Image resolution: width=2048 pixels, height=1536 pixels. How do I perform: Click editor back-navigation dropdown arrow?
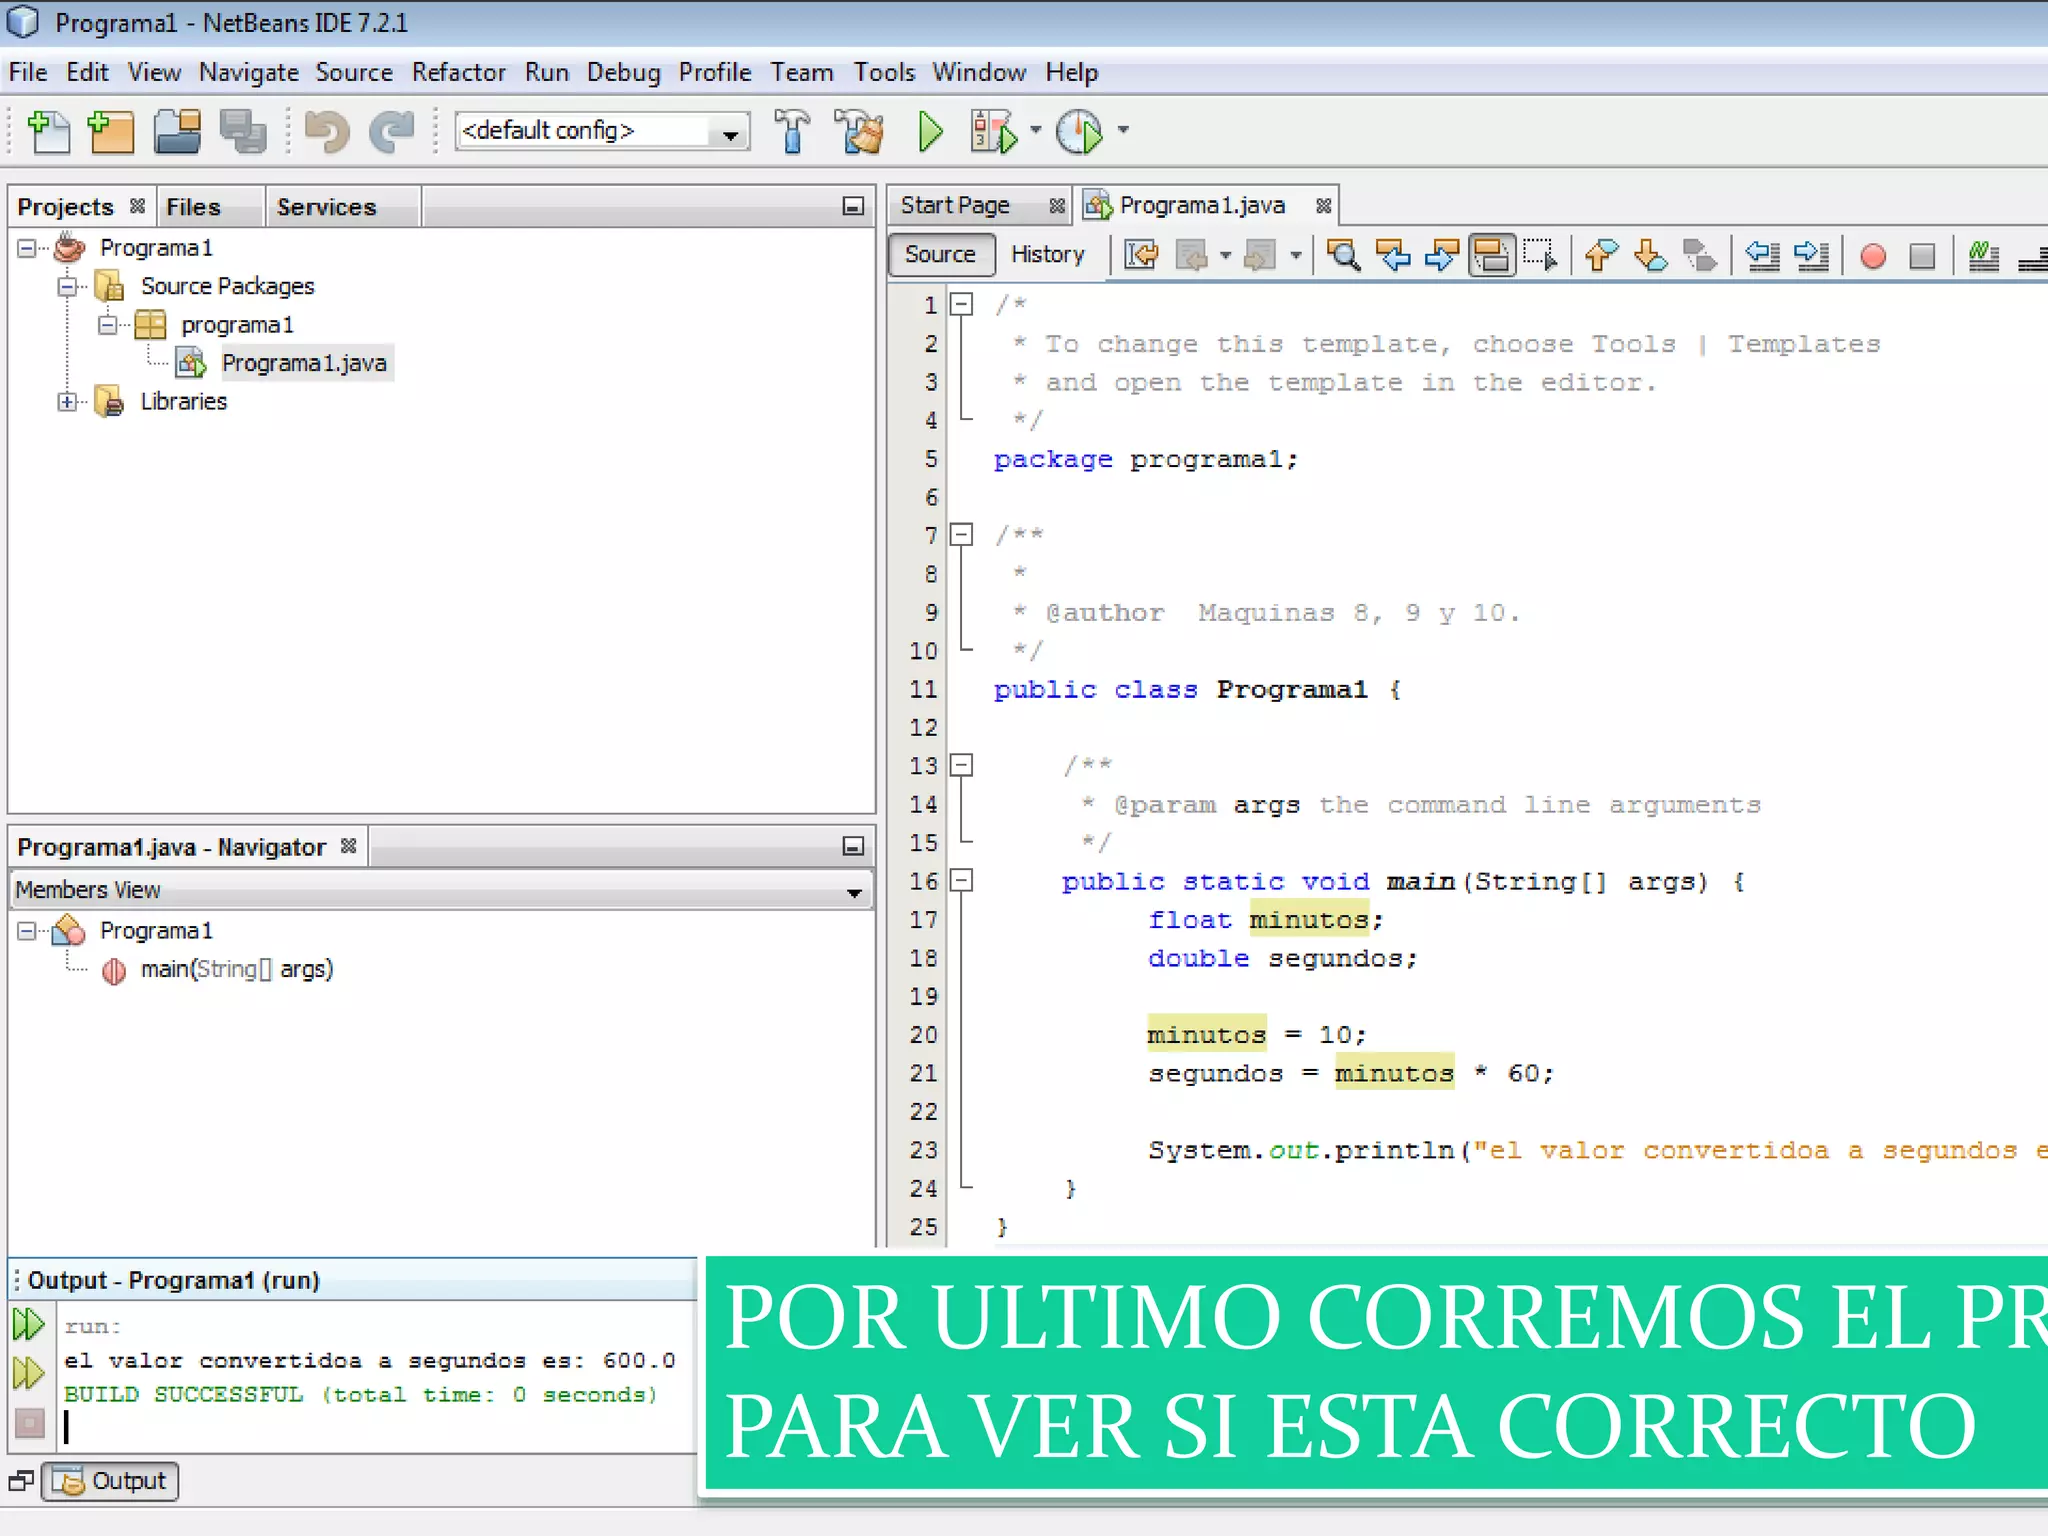tap(1225, 256)
